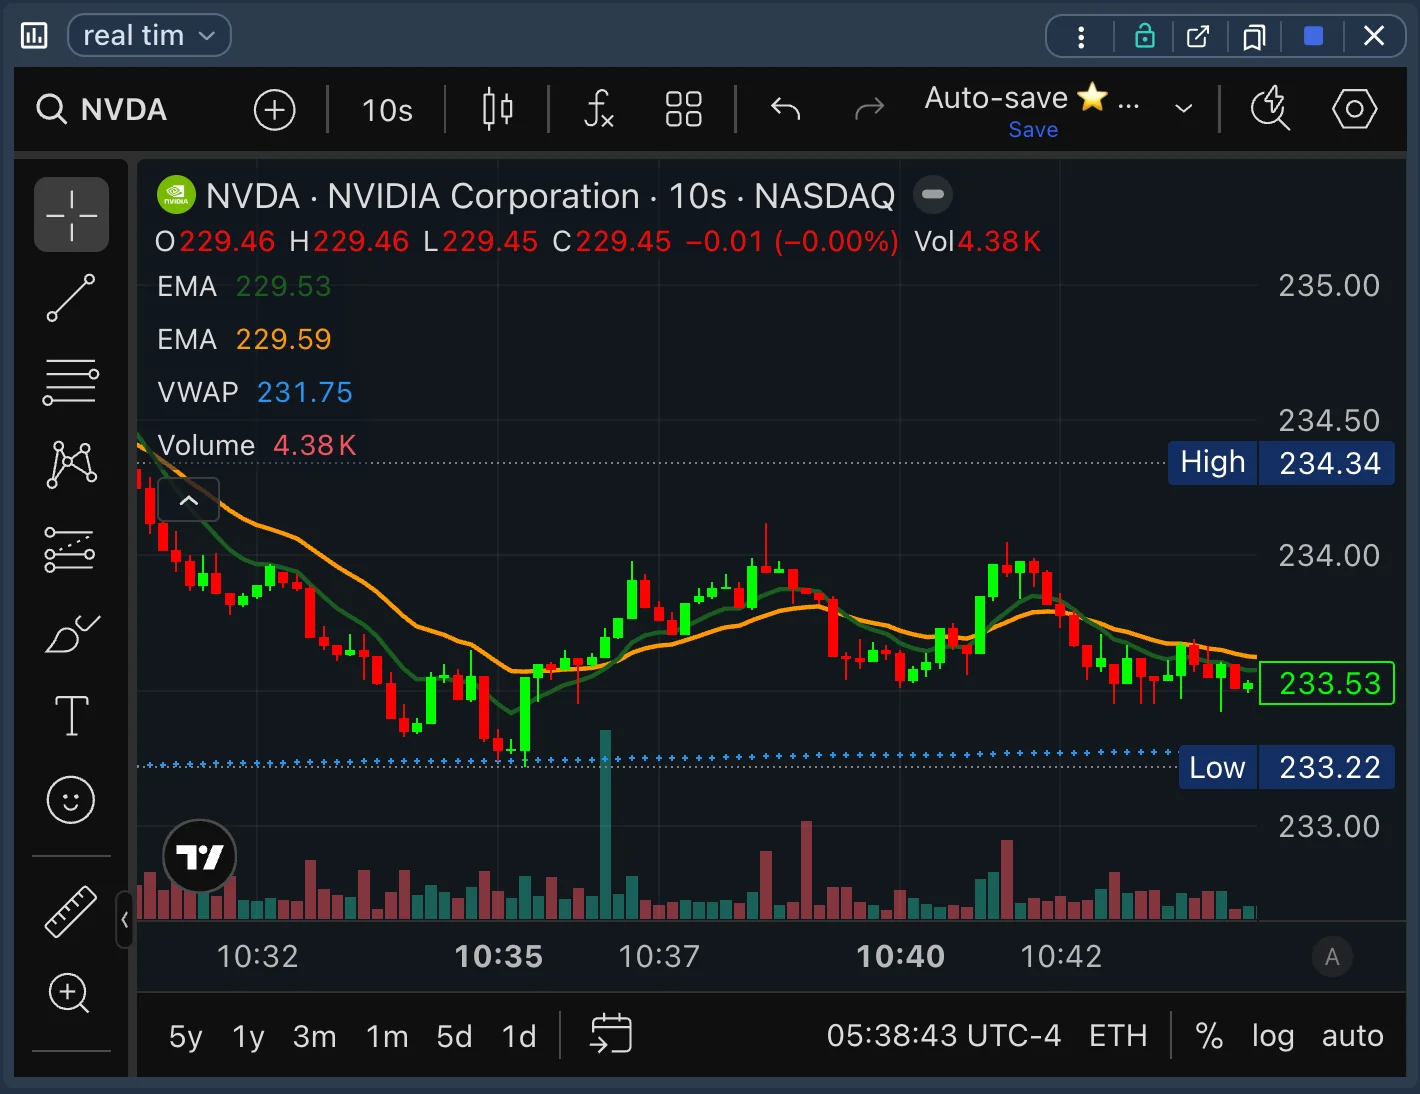Click the 10:35 time axis label
Image resolution: width=1420 pixels, height=1094 pixels.
click(498, 957)
